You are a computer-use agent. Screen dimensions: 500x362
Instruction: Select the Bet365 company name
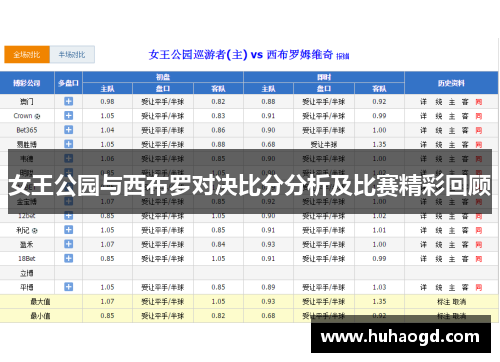click(27, 130)
